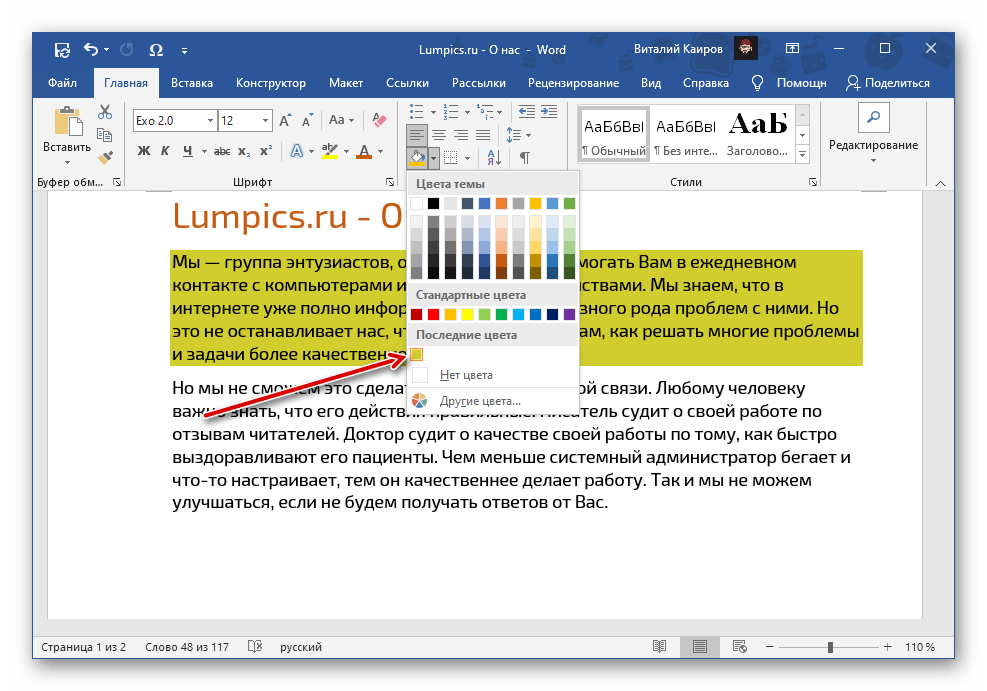Click the Undo arrow in quick access toolbar
The width and height of the screenshot is (987, 691).
(91, 49)
